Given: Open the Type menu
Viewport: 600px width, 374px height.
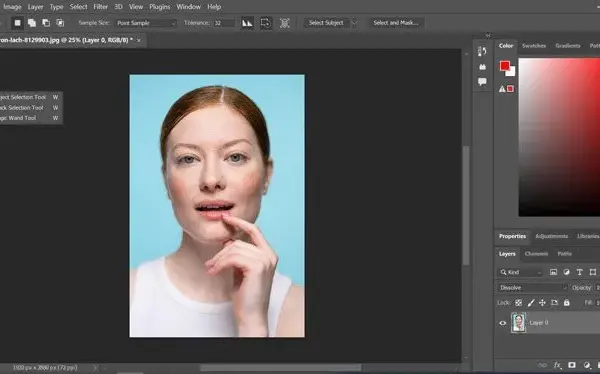Looking at the screenshot, I should coord(56,7).
